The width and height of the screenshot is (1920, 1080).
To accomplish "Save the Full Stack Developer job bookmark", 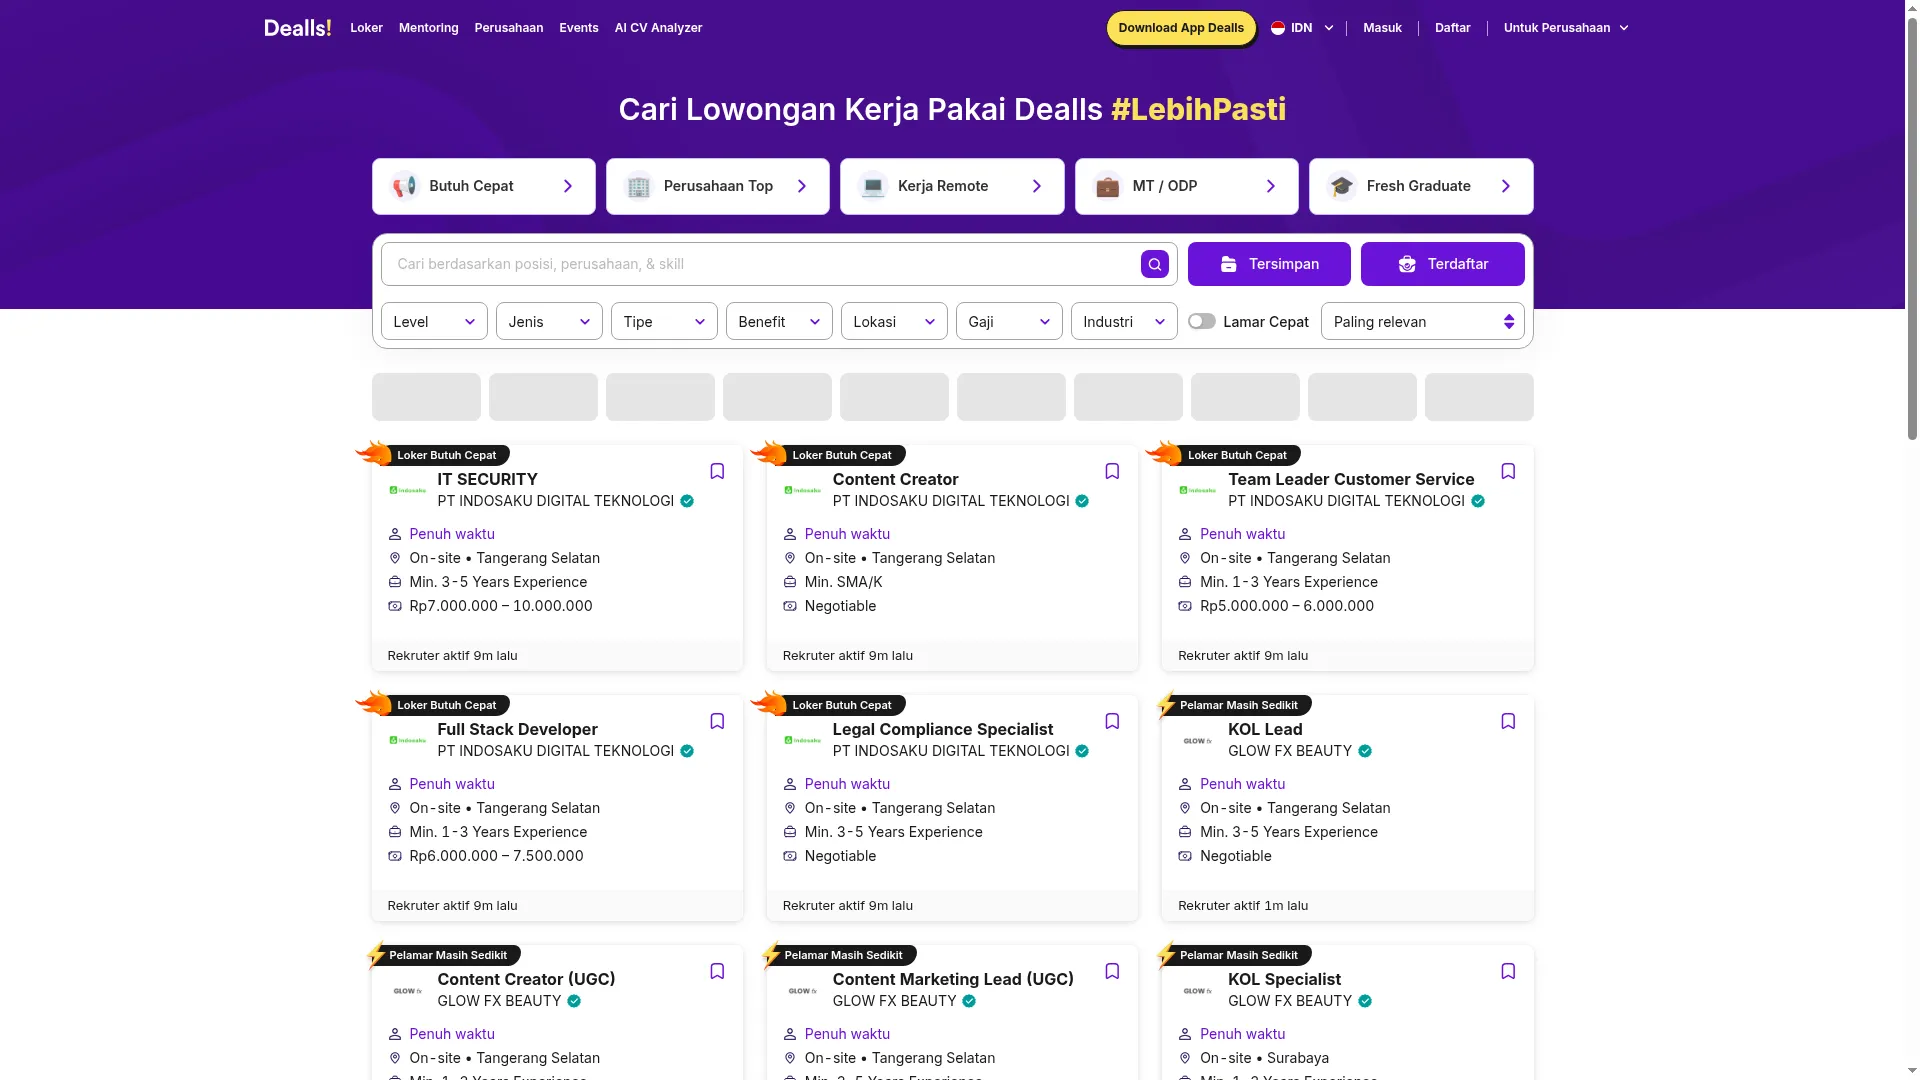I will tap(717, 721).
